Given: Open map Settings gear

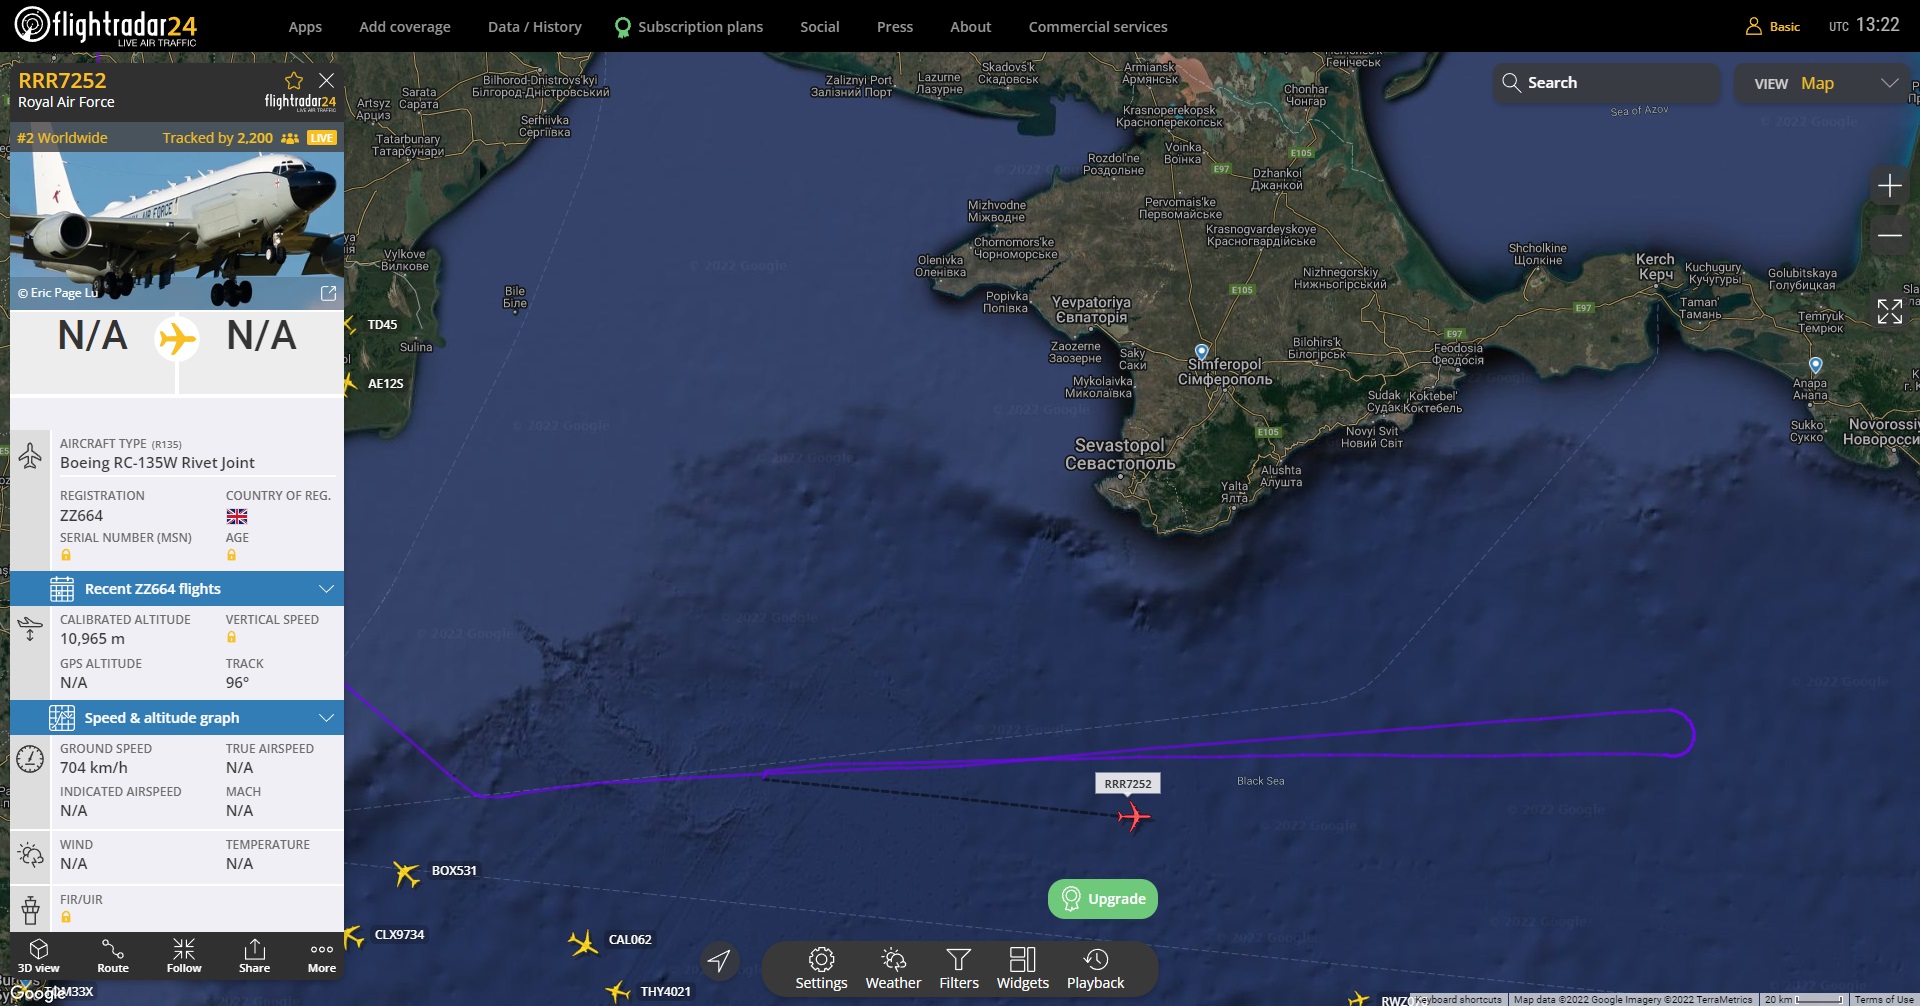Looking at the screenshot, I should [x=821, y=969].
